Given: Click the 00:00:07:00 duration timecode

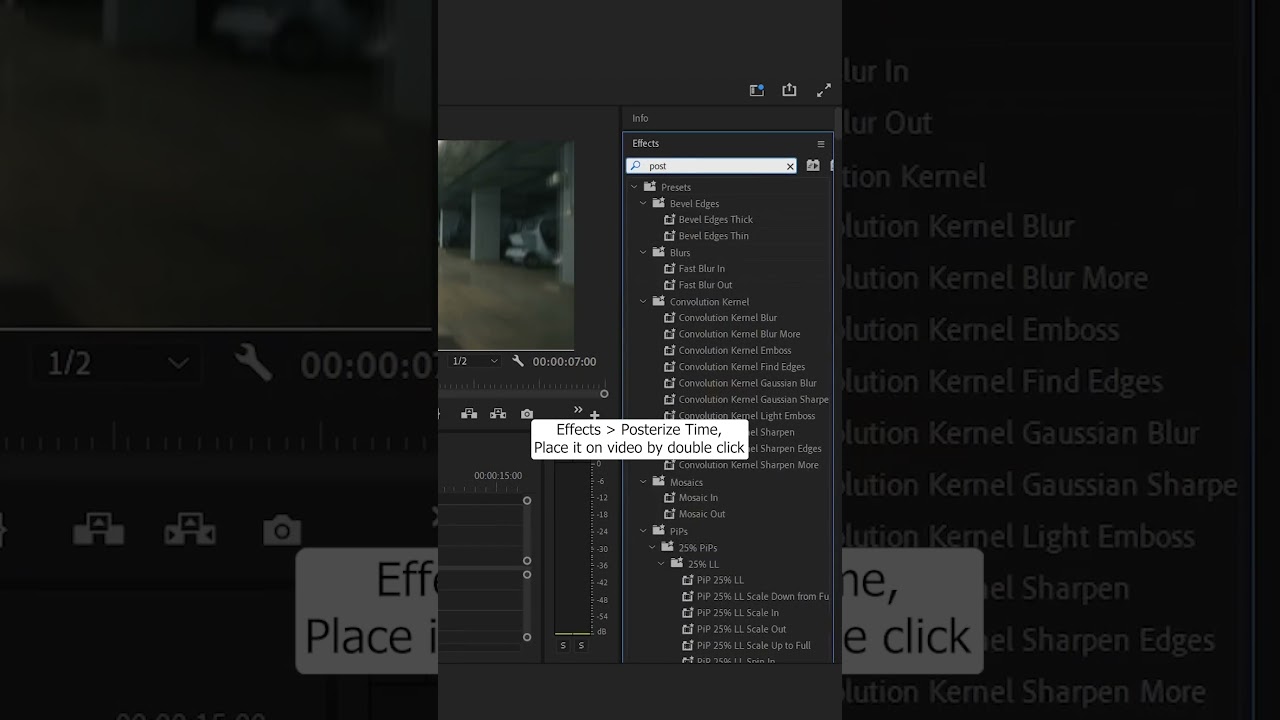Looking at the screenshot, I should pyautogui.click(x=564, y=361).
